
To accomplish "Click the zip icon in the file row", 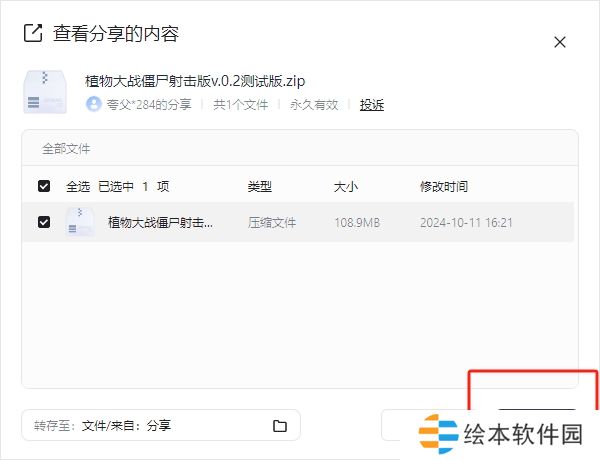I will tap(80, 222).
